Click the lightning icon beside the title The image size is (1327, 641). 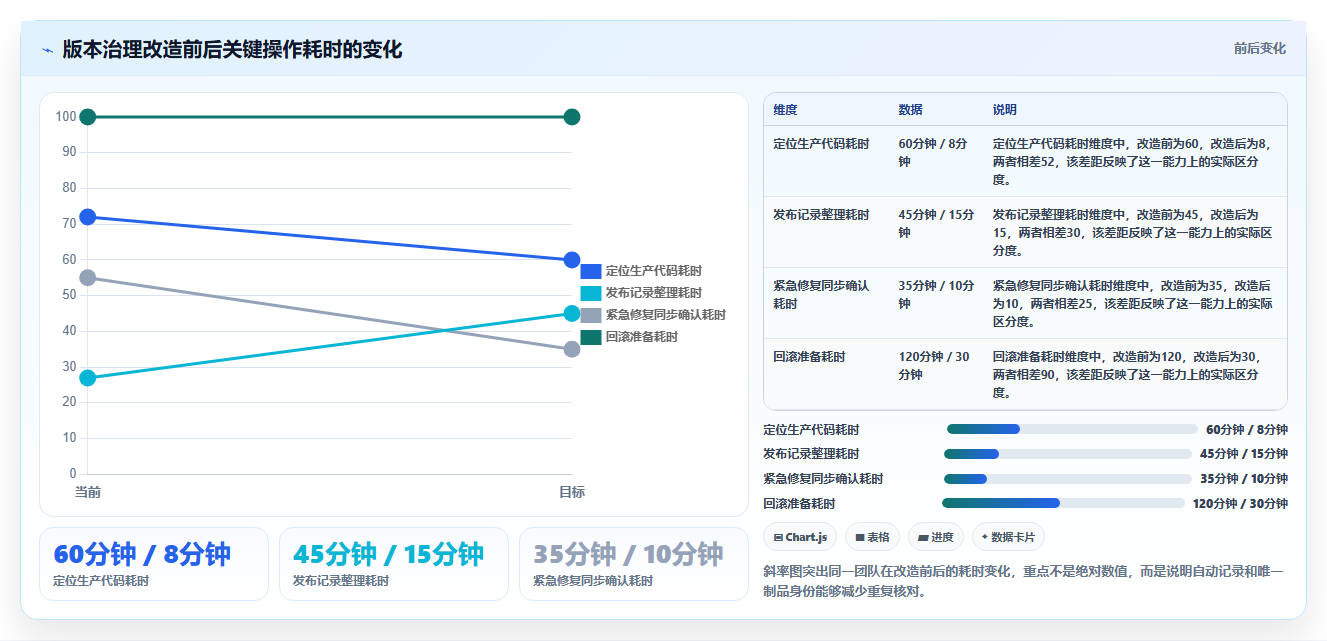47,50
